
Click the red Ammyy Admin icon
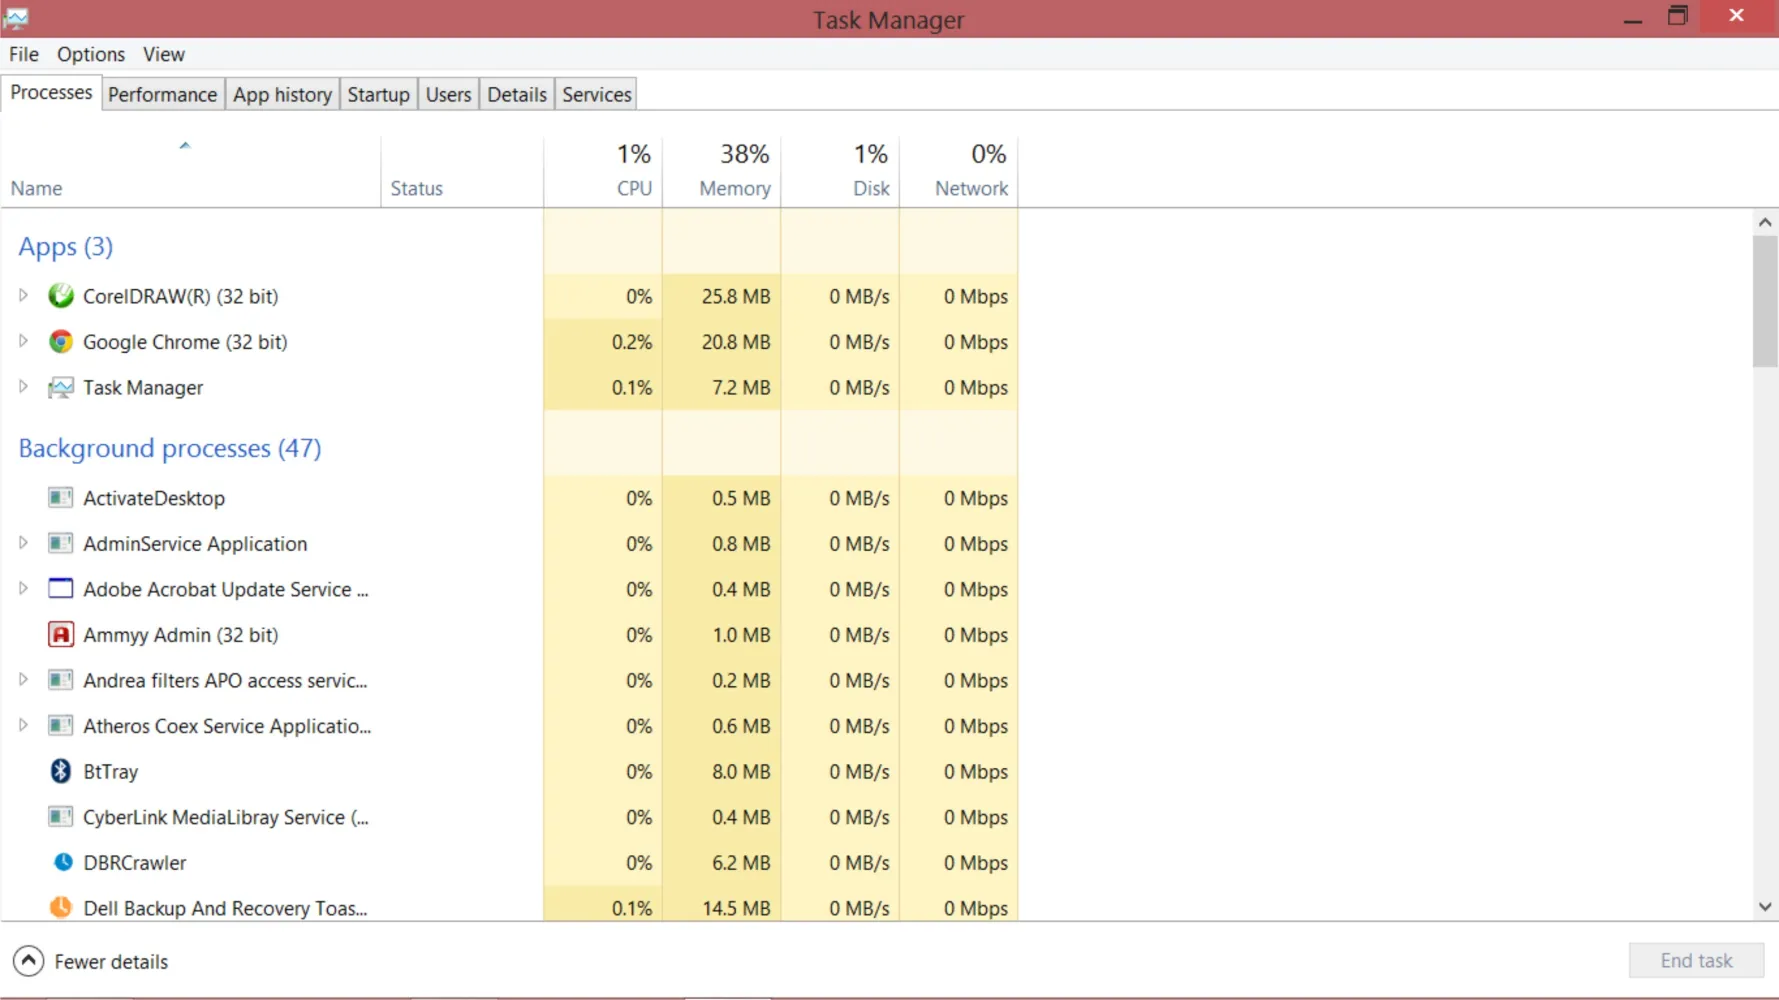61,634
